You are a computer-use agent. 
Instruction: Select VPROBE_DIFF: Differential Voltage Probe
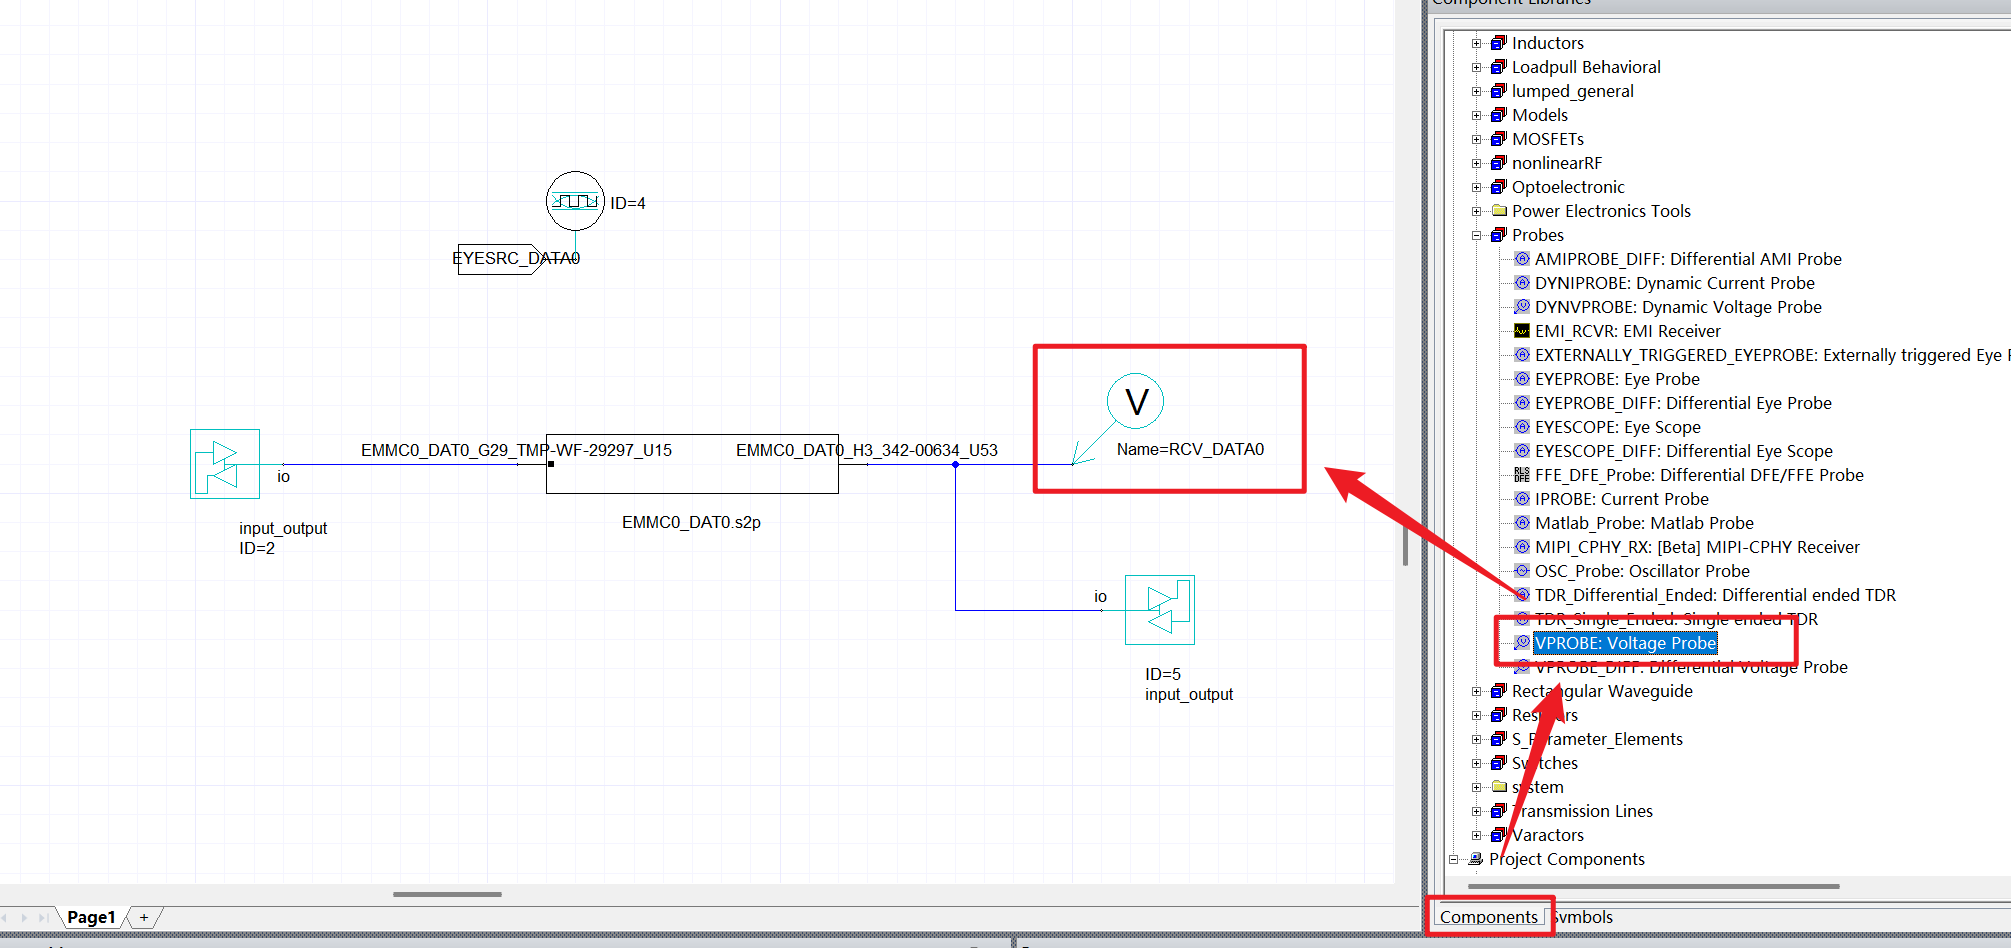click(1691, 667)
